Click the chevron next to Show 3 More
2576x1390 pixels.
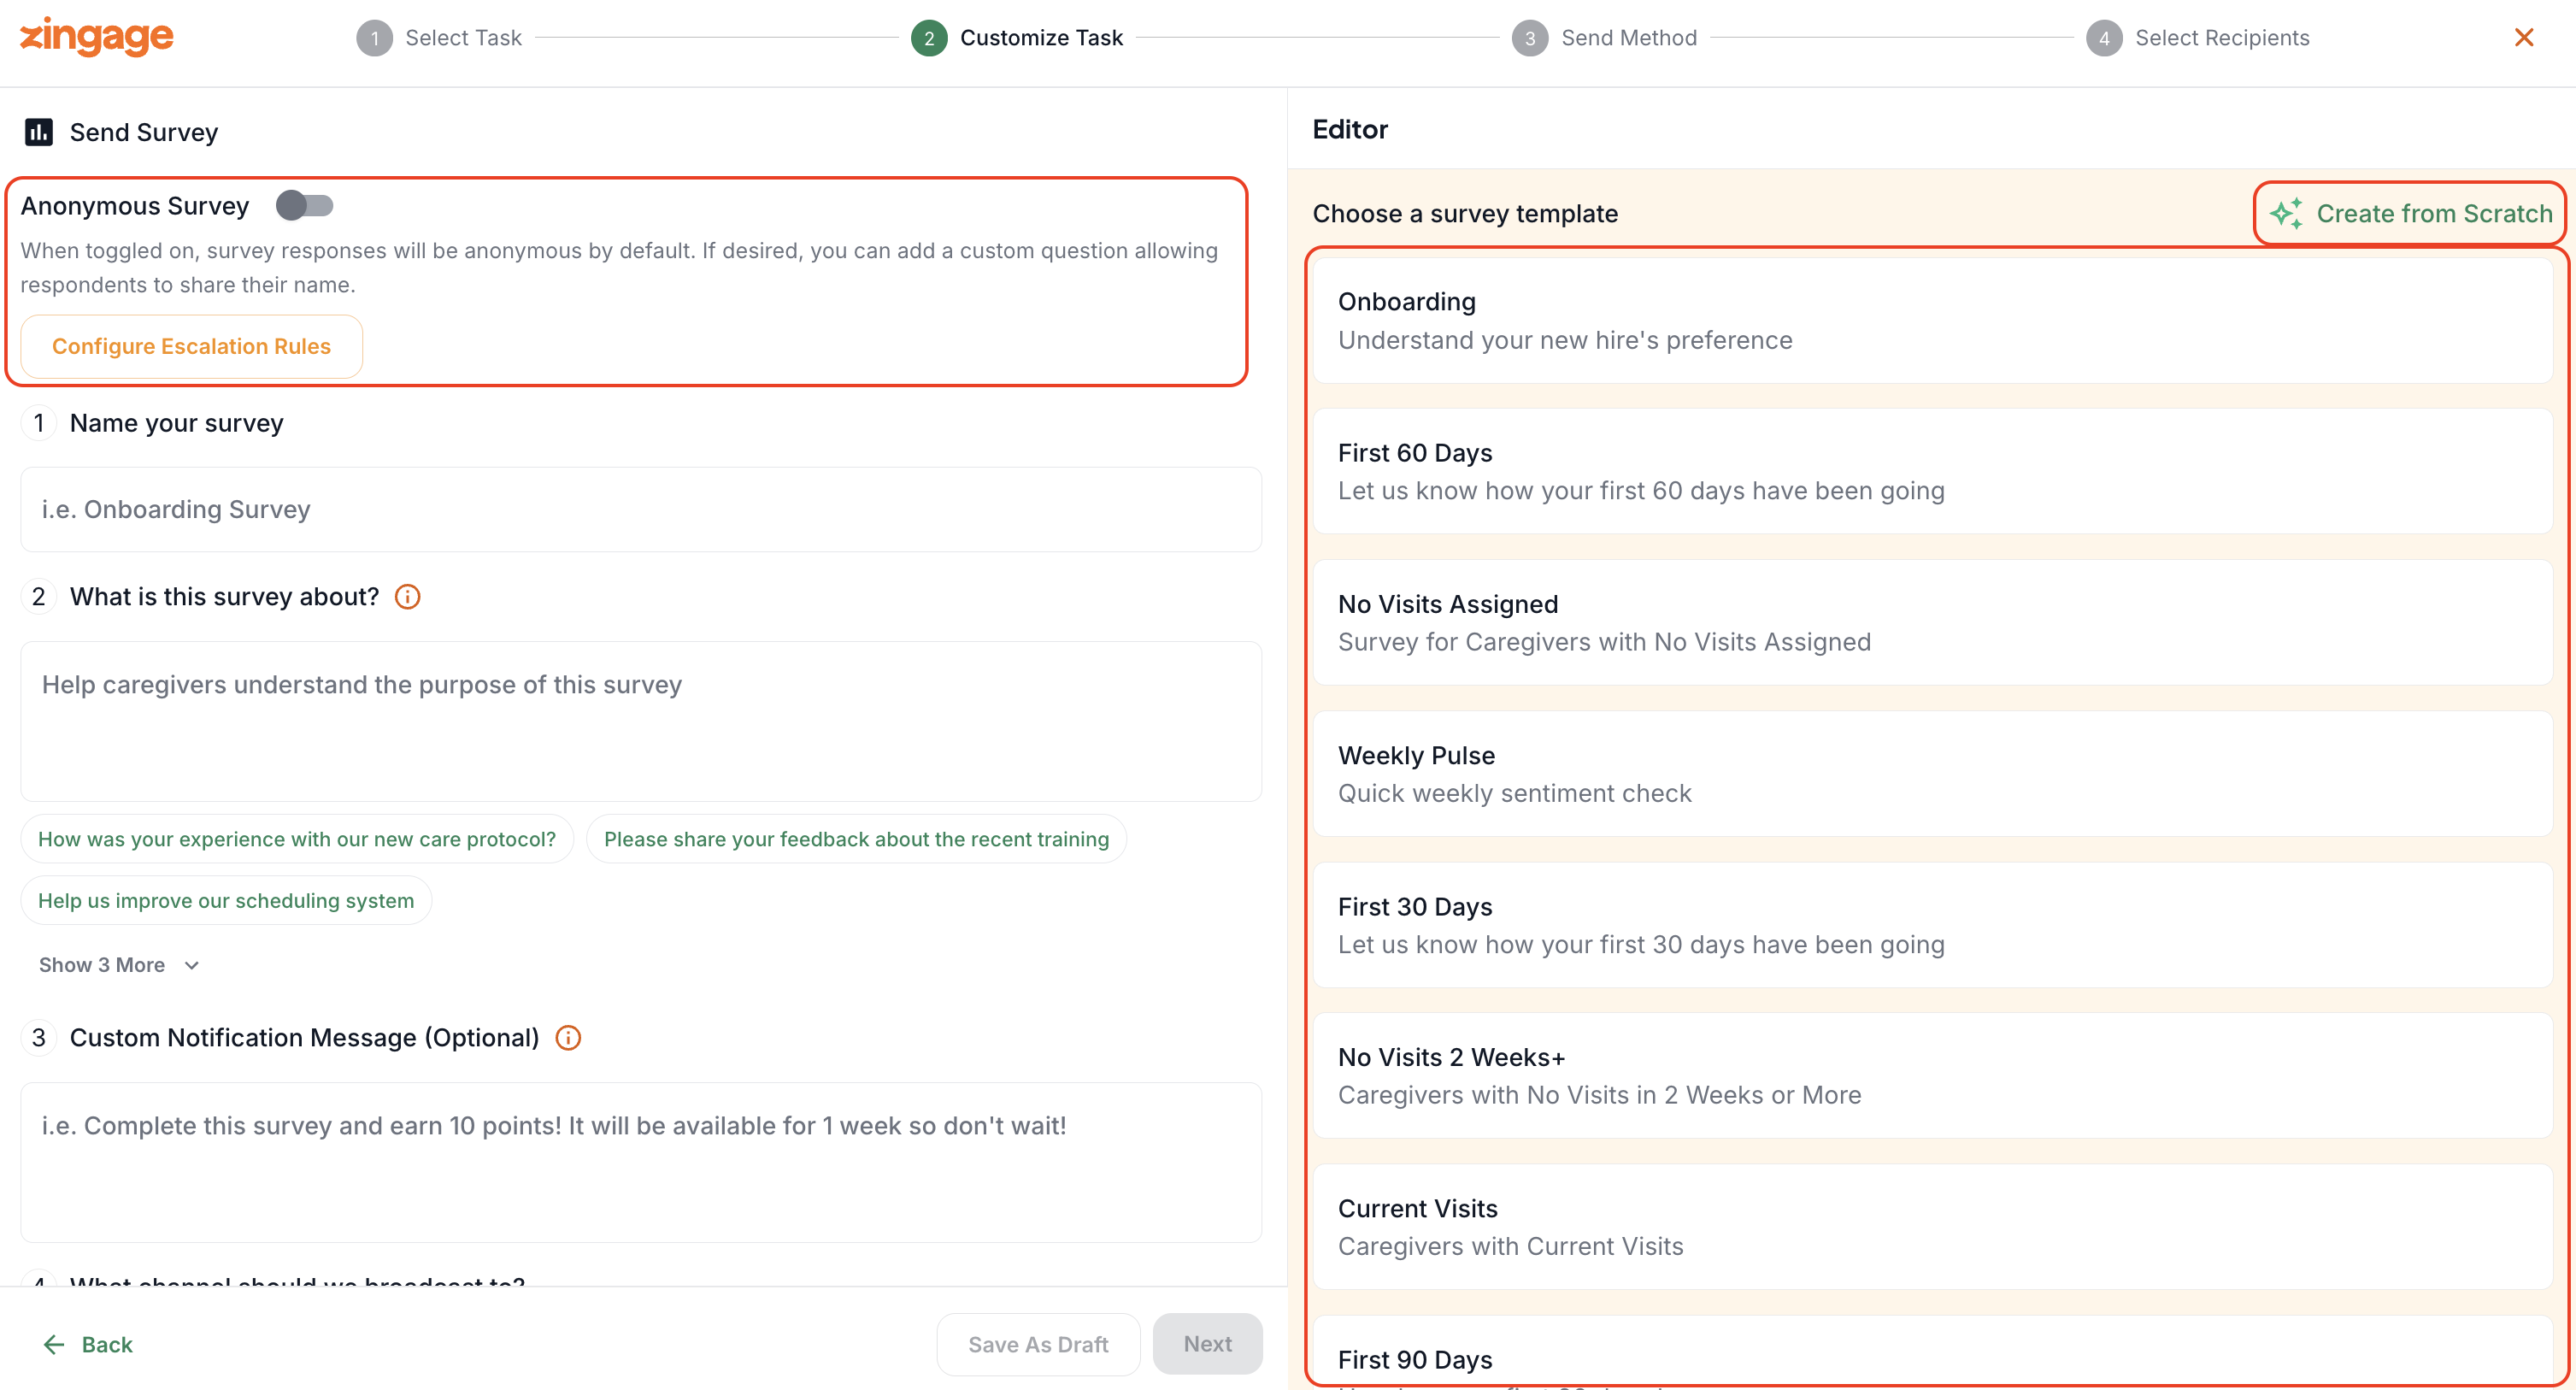pos(192,966)
